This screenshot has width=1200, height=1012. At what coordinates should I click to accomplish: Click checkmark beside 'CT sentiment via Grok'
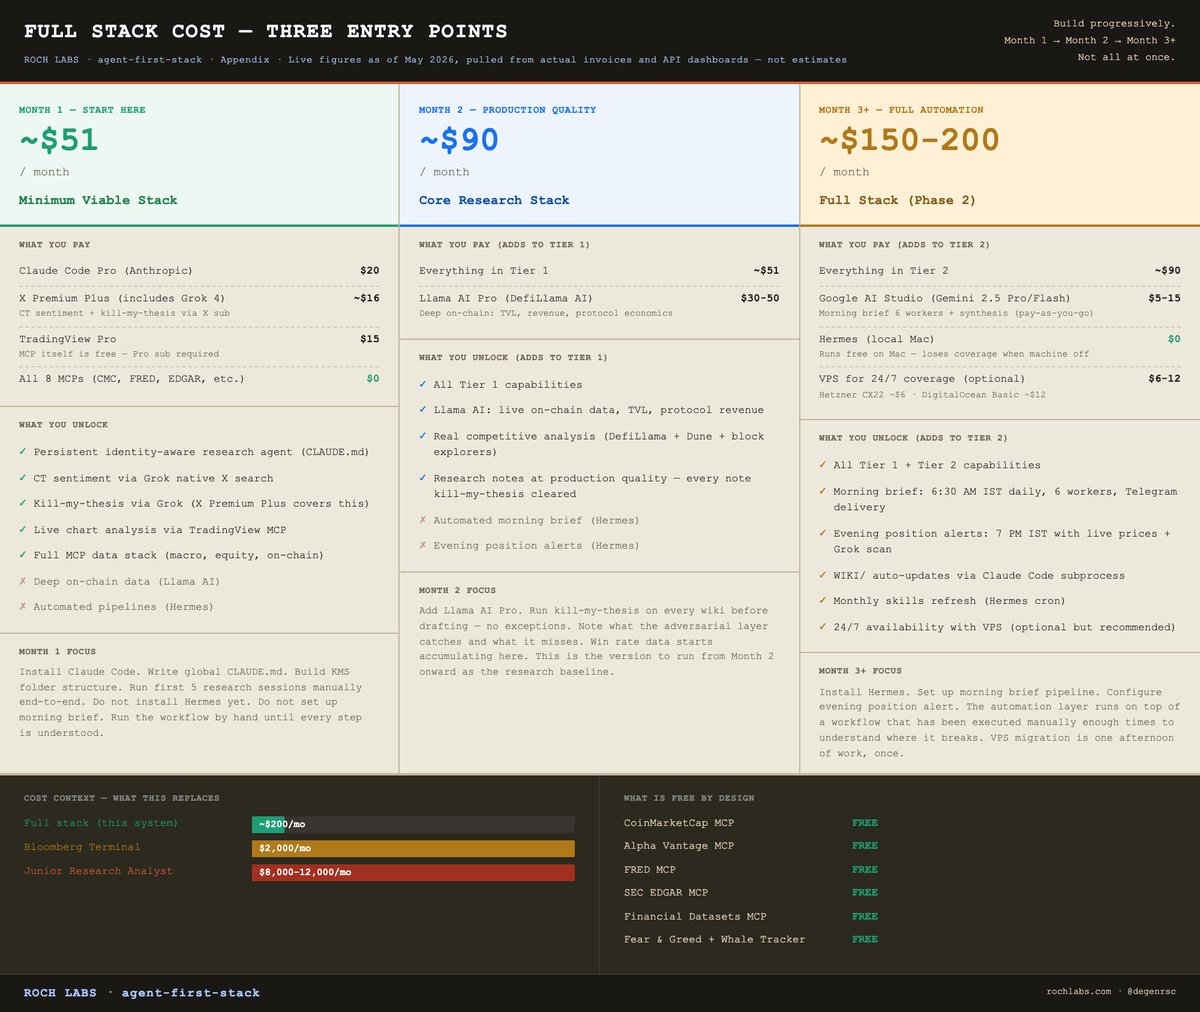pyautogui.click(x=23, y=478)
